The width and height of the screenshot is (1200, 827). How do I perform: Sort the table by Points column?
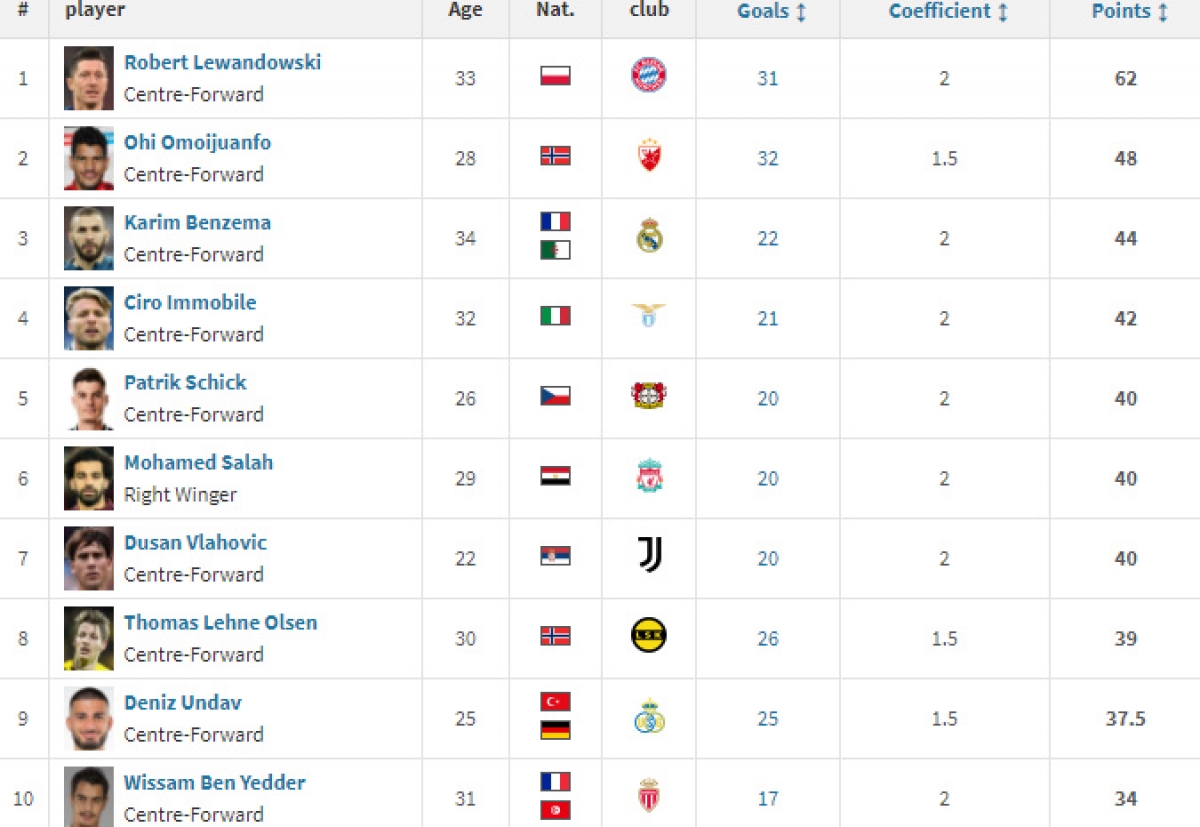pyautogui.click(x=1129, y=12)
